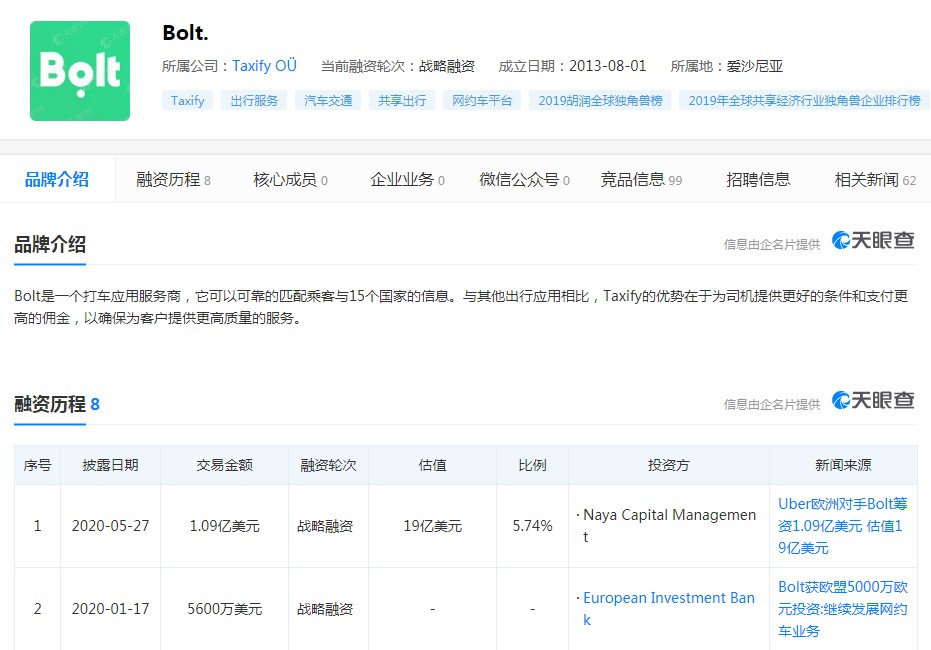Click the 估值 column header

coord(432,465)
